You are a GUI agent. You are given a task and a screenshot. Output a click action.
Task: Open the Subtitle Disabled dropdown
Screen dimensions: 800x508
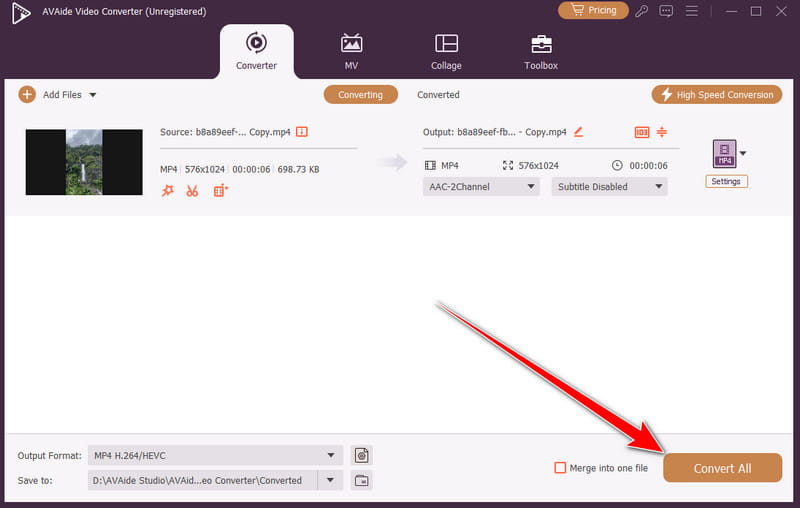pos(609,187)
